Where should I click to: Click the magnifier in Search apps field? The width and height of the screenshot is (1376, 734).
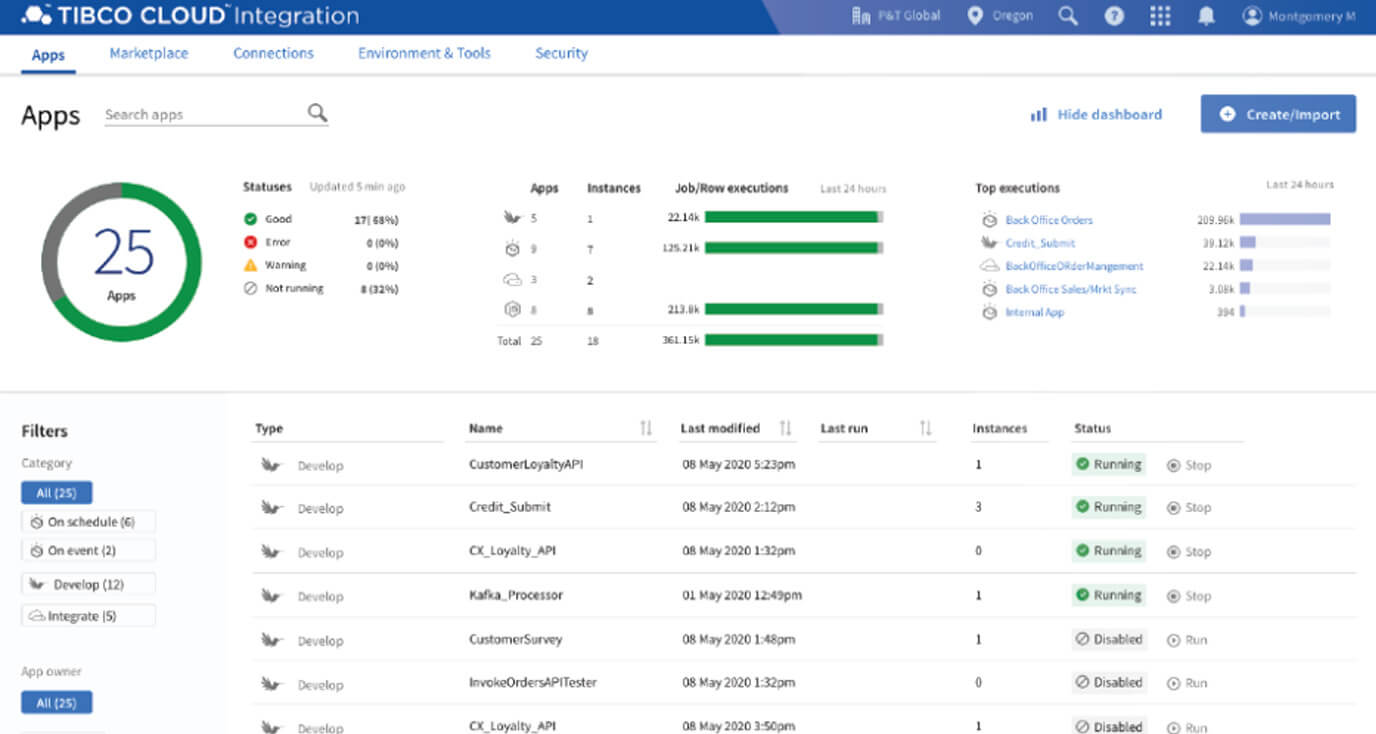click(317, 113)
